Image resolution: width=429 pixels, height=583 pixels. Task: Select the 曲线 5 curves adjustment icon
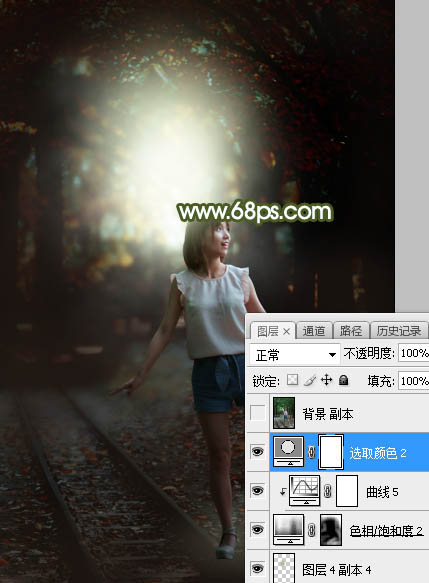pos(305,490)
